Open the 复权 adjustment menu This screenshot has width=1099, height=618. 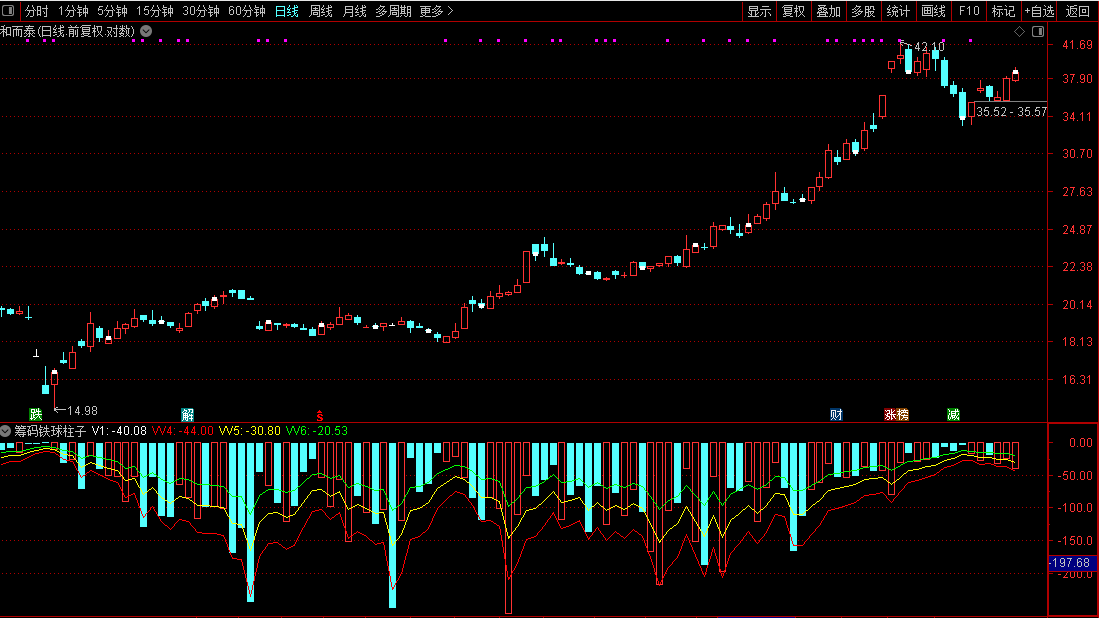coord(793,11)
